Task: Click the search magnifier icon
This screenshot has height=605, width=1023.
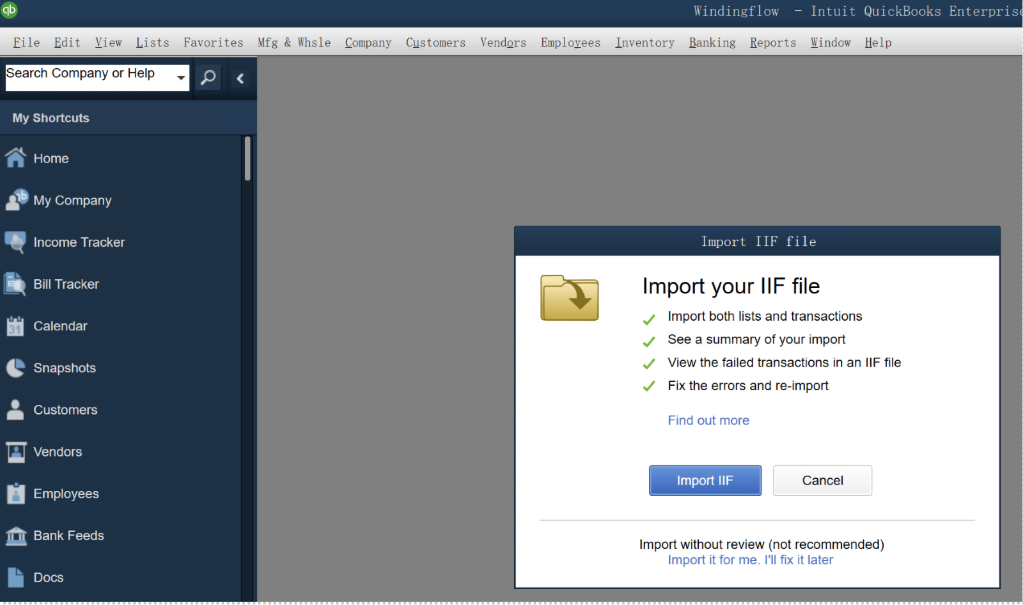Action: pos(208,78)
